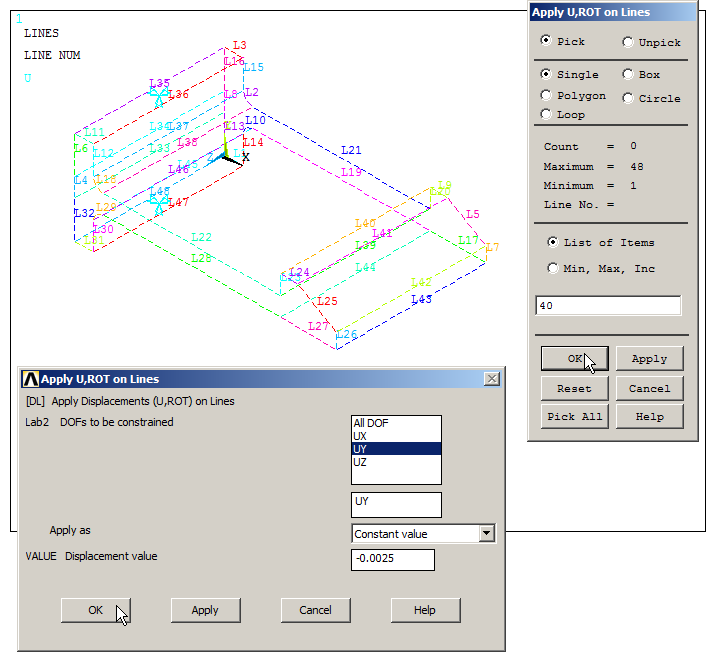Choose the Min, Max, Inc input option
Image resolution: width=720 pixels, height=652 pixels.
coord(553,268)
